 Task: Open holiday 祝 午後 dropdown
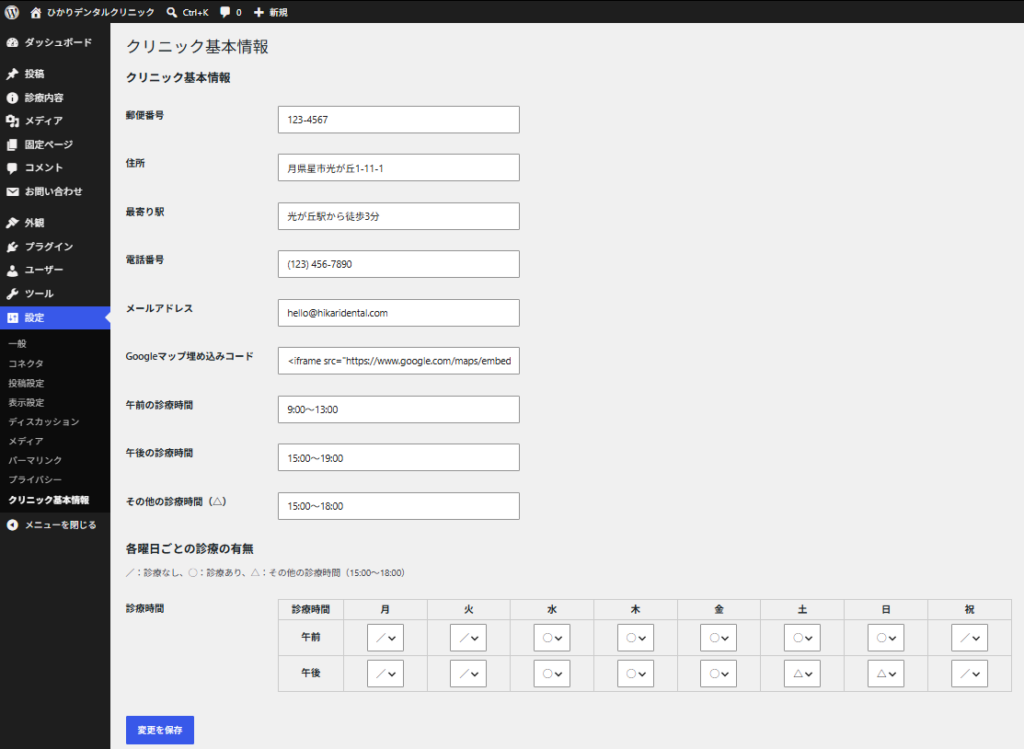969,674
